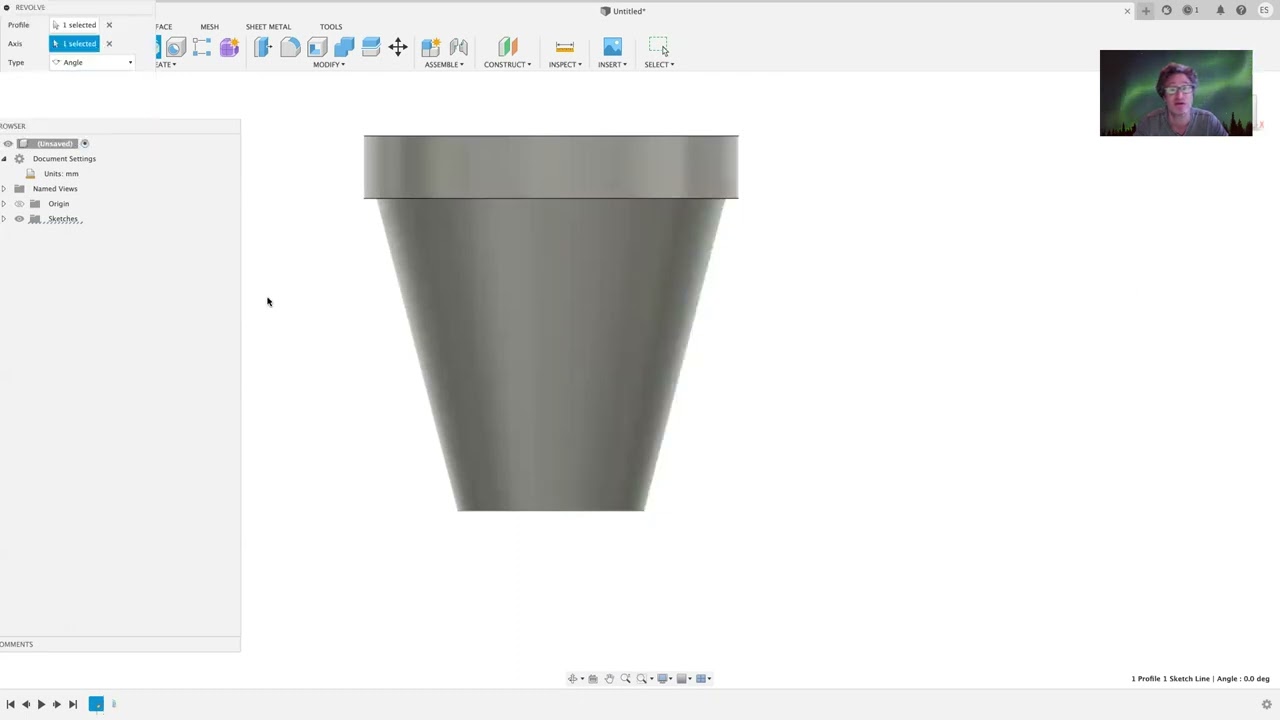Hide the Sketches folder via eye icon
The width and height of the screenshot is (1280, 720).
tap(19, 218)
